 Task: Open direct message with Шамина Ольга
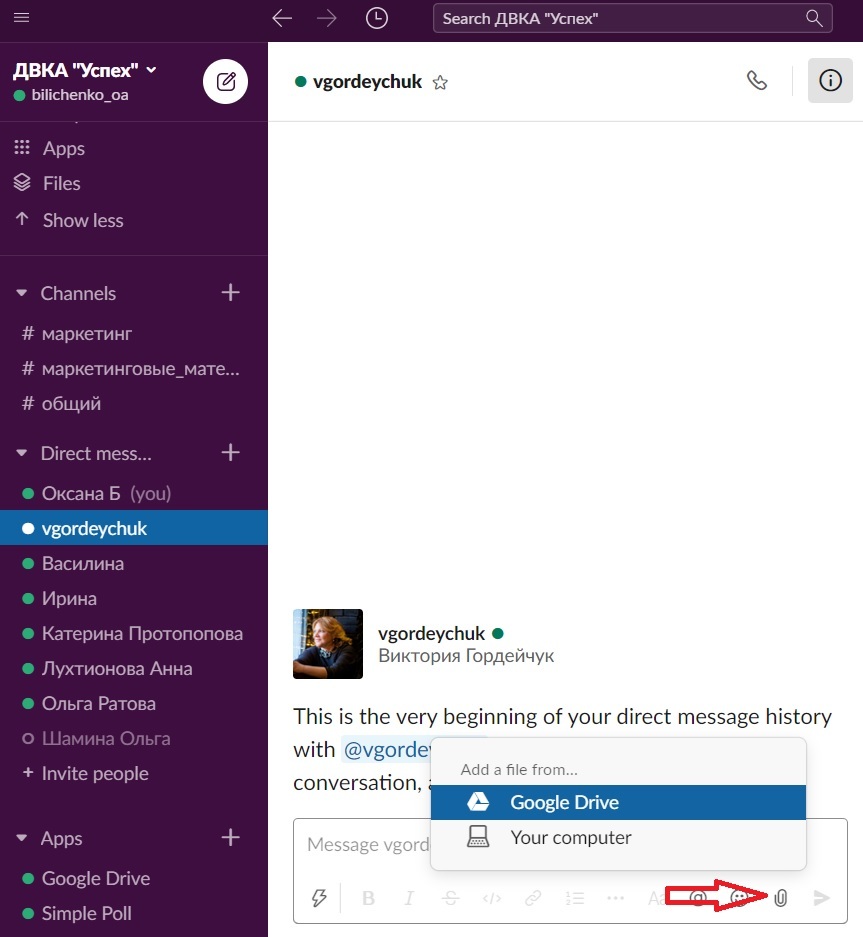click(x=106, y=739)
